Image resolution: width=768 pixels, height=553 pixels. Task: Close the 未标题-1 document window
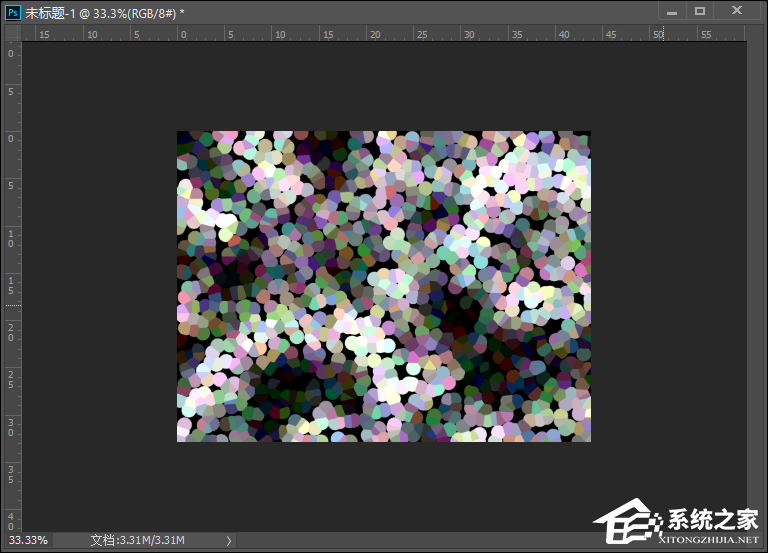737,11
